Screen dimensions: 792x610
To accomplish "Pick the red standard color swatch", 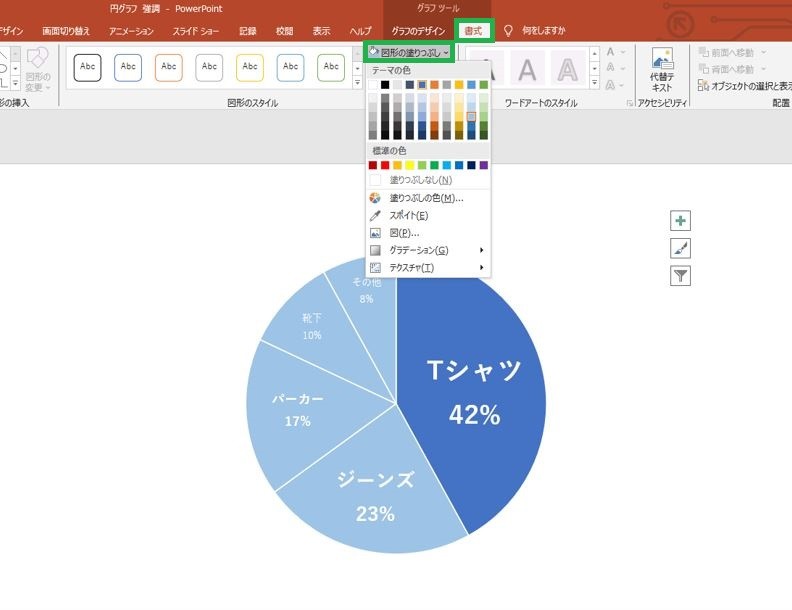I will click(385, 165).
